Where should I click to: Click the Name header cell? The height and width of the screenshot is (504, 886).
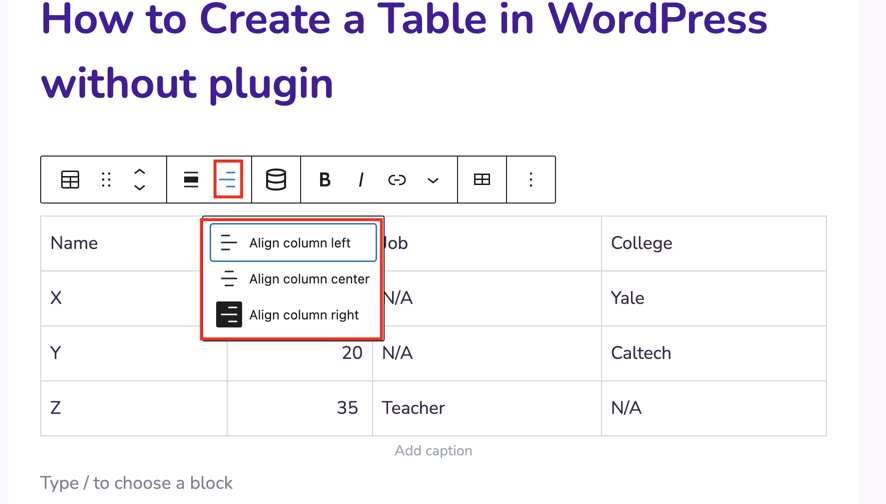pos(133,243)
